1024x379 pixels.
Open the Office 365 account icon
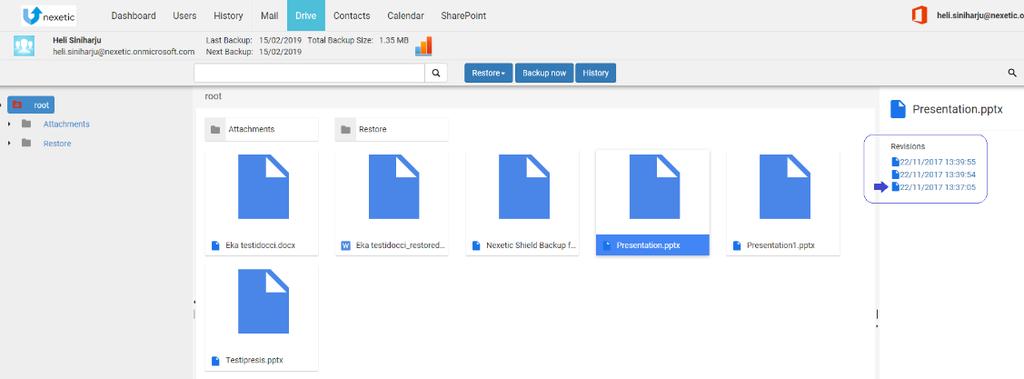tap(920, 16)
